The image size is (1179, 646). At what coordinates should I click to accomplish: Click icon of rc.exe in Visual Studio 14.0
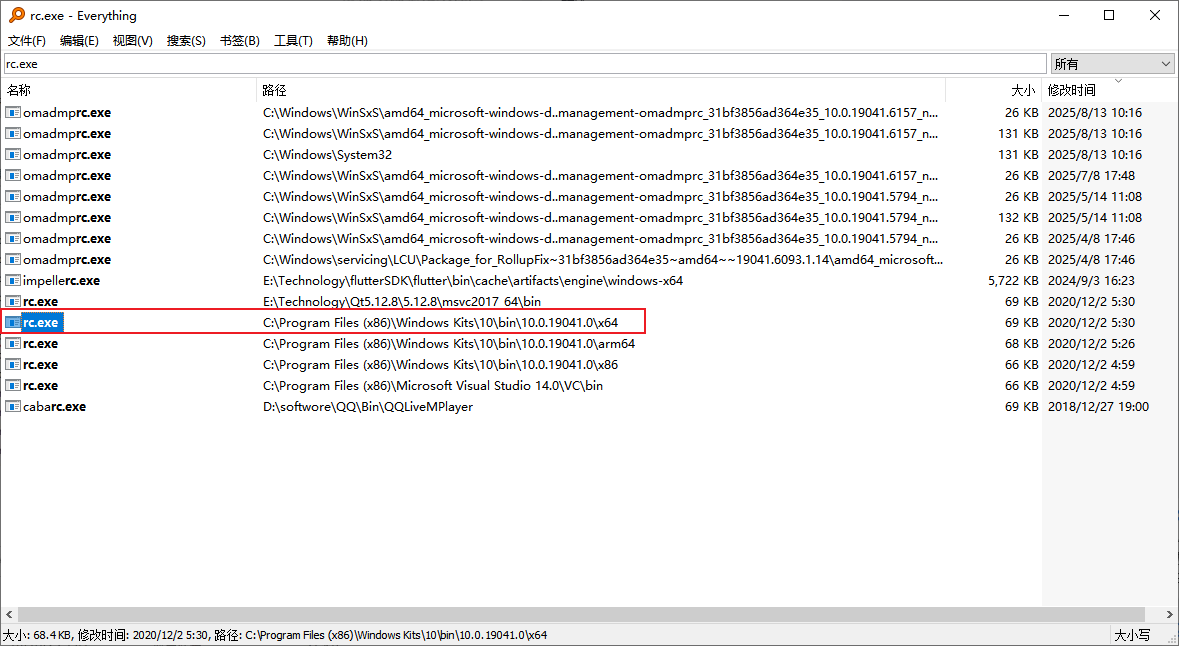coord(13,386)
